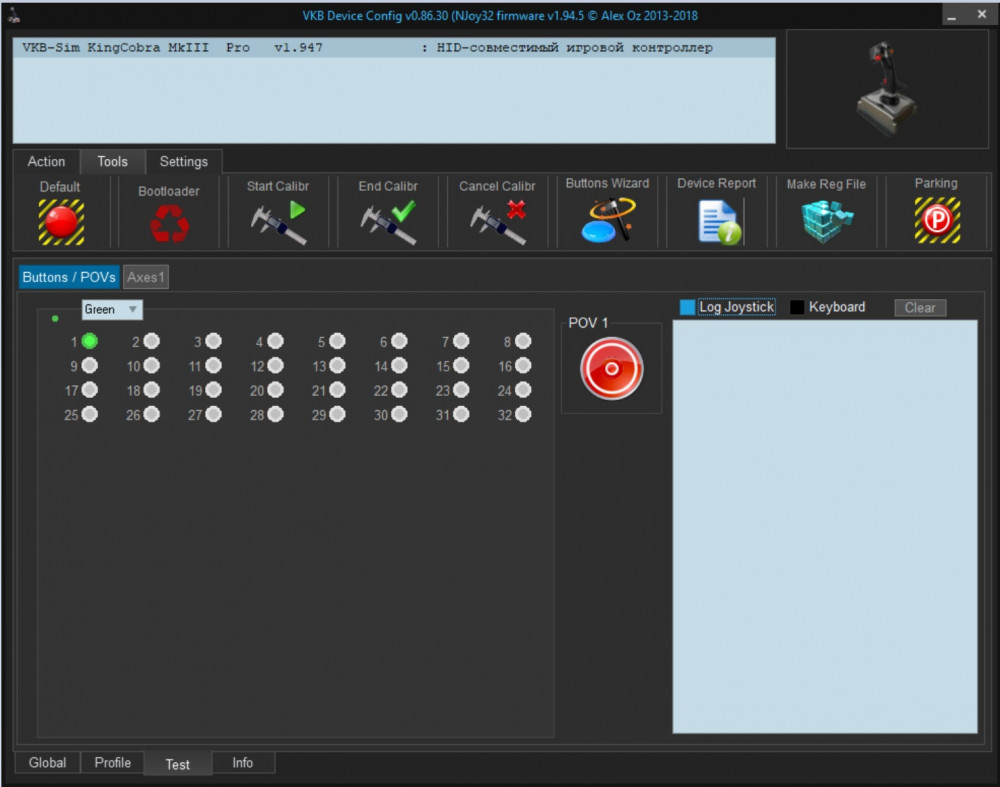Image resolution: width=1000 pixels, height=787 pixels.
Task: Click button 1 green indicator
Action: pos(89,341)
